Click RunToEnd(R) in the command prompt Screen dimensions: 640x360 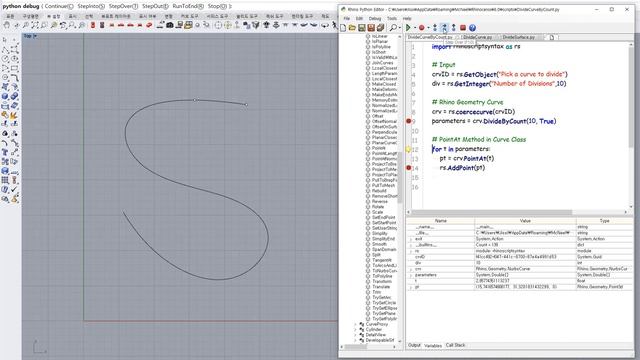tap(188, 6)
